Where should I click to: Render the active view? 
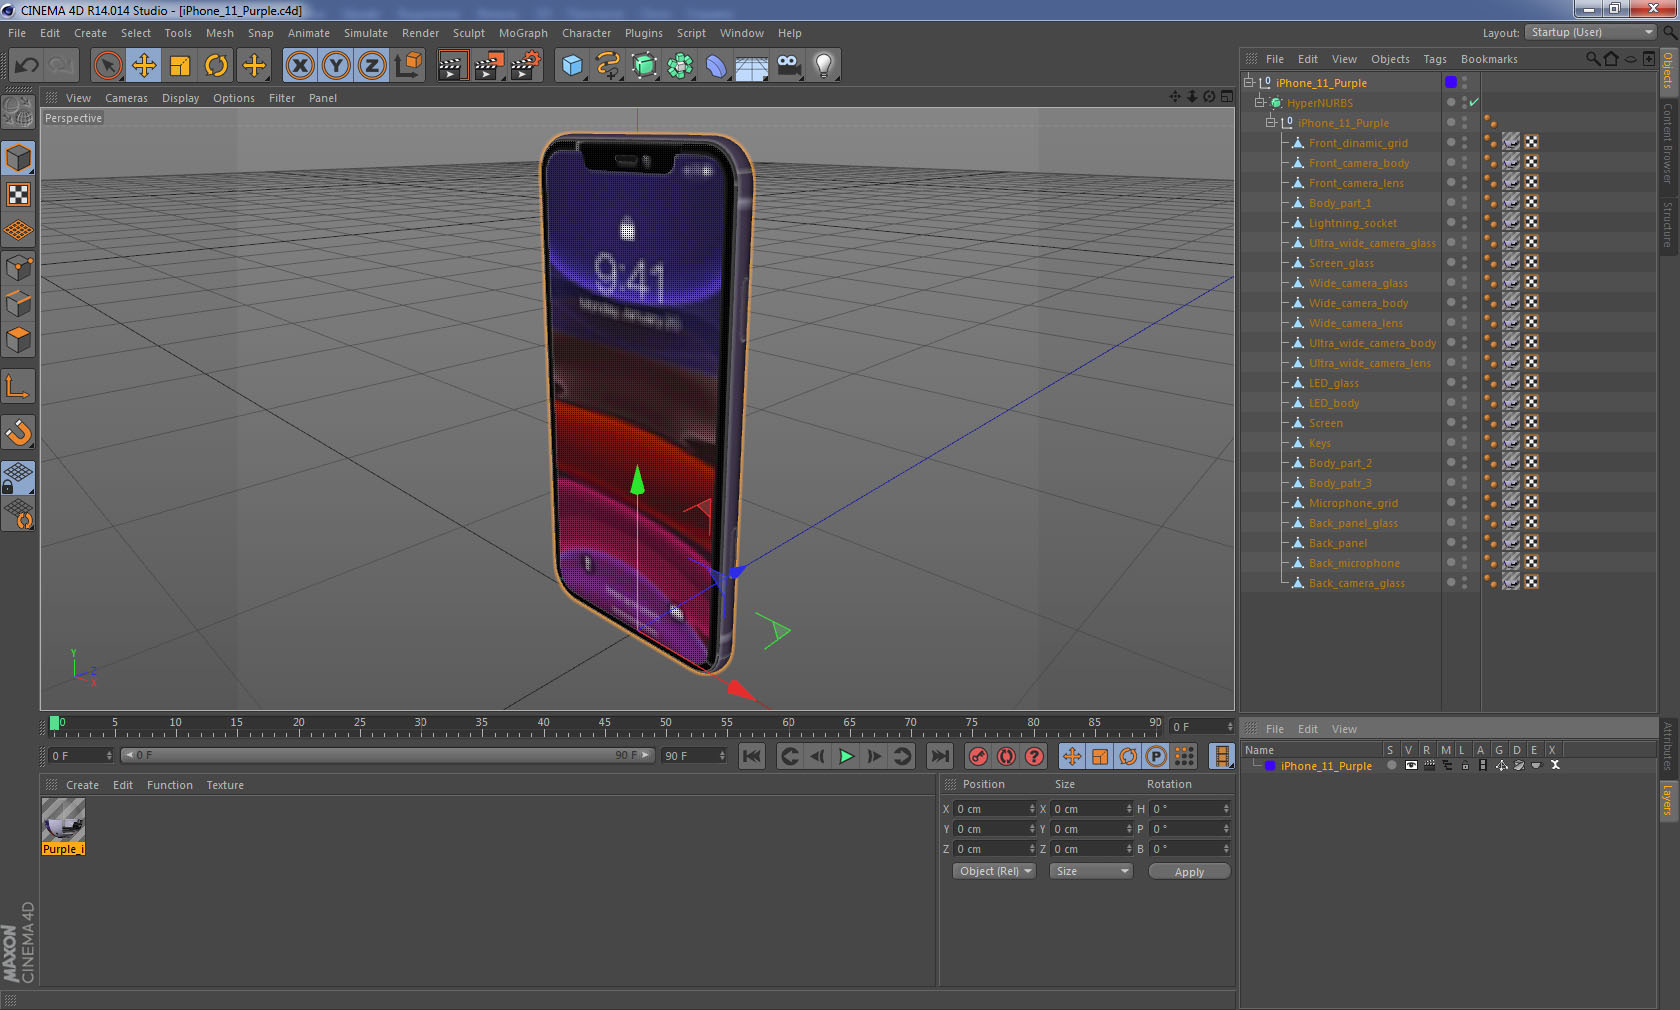452,66
